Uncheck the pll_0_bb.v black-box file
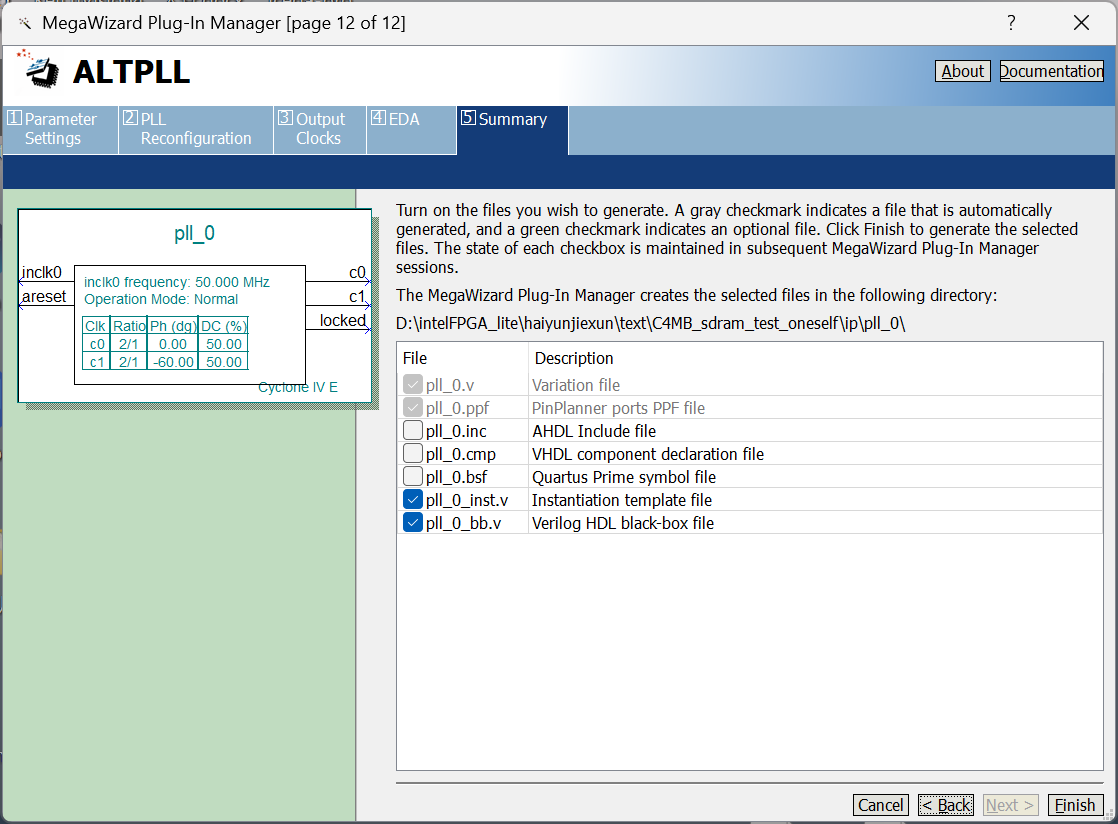Viewport: 1118px width, 824px height. click(x=413, y=522)
